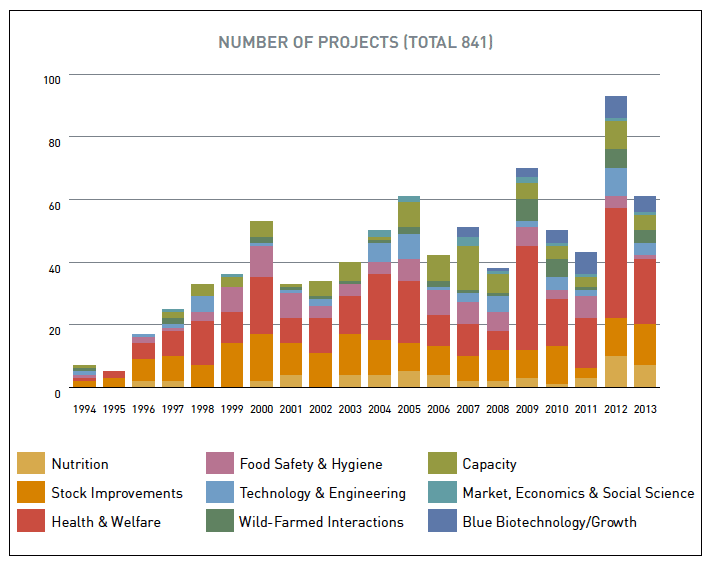Select the Food Safety & Hygiene swatch
This screenshot has height=566, width=712.
(220, 463)
